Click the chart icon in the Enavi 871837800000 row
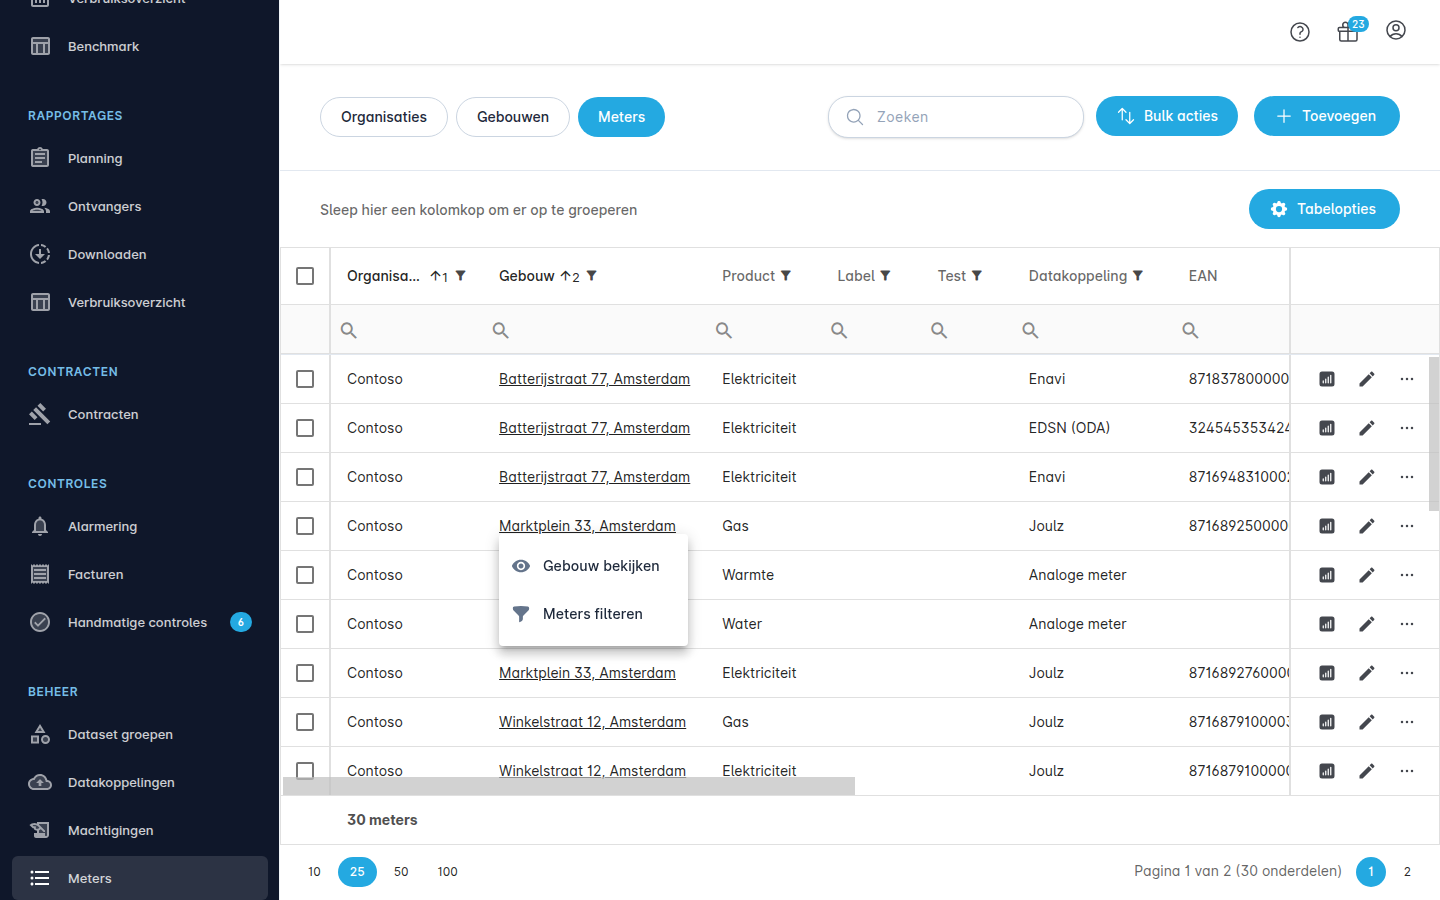The width and height of the screenshot is (1440, 900). pyautogui.click(x=1327, y=379)
